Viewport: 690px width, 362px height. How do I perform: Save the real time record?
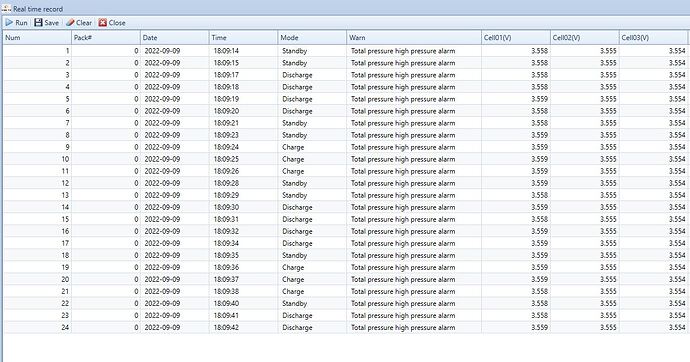click(47, 23)
